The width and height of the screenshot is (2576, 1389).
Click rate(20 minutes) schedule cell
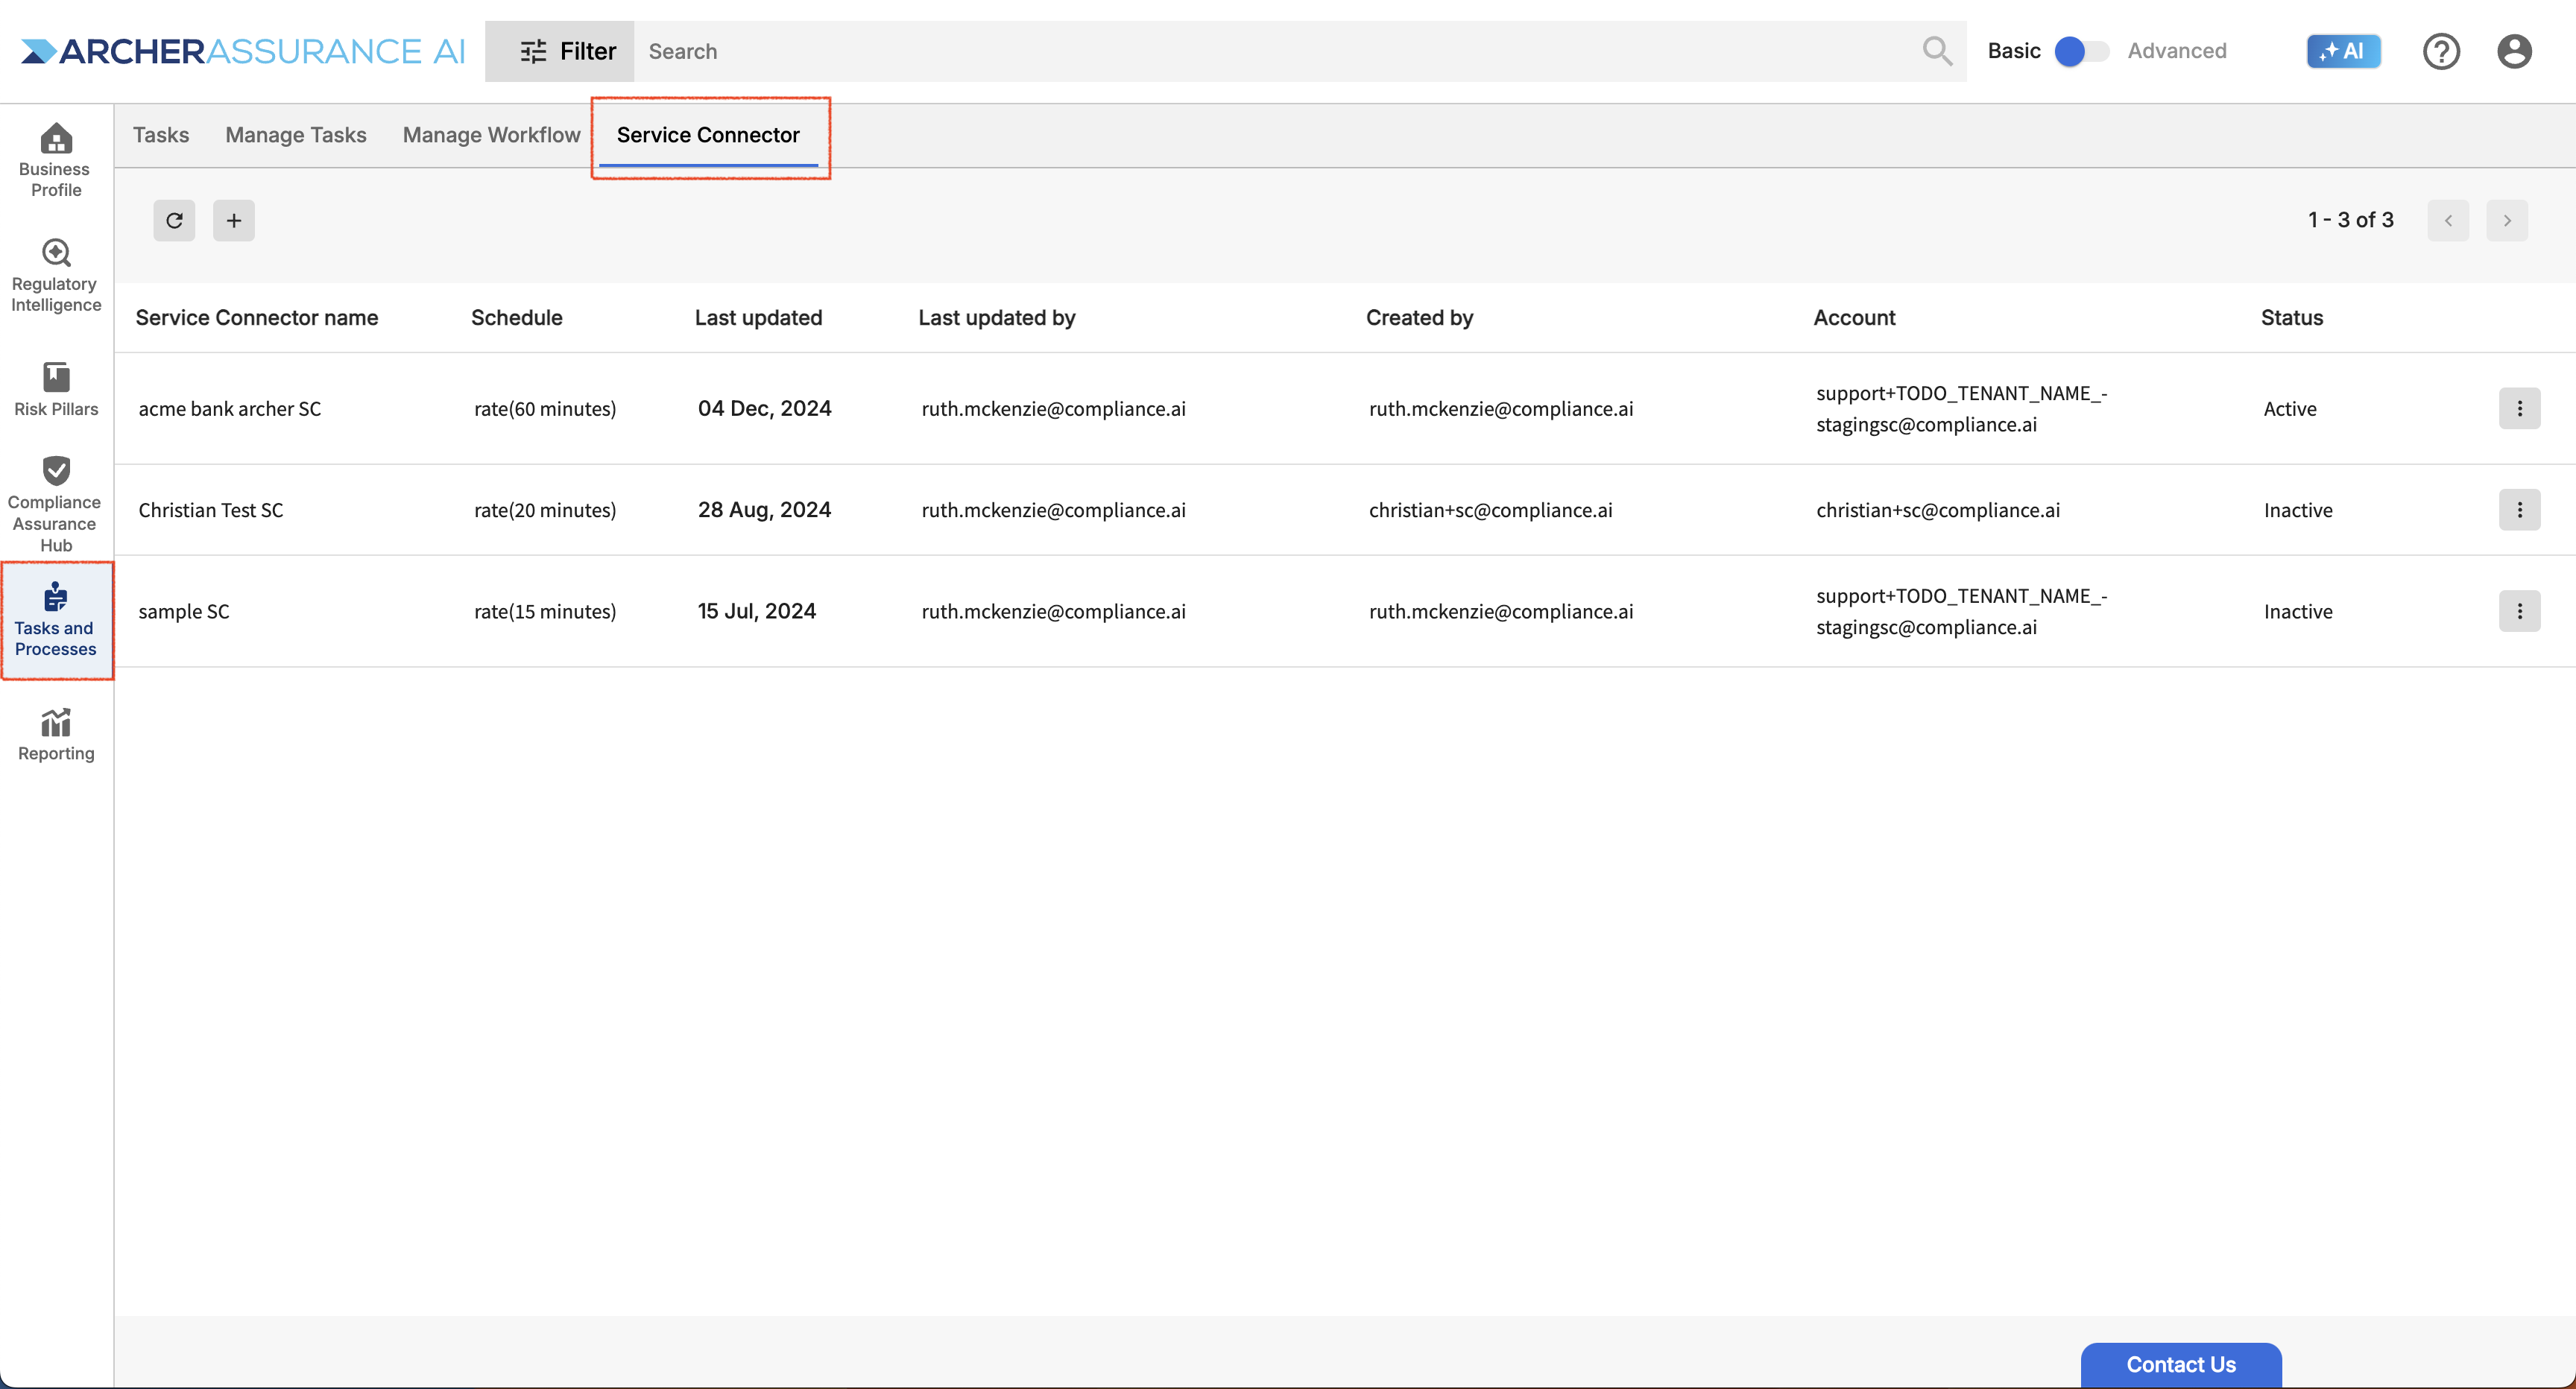tap(545, 510)
